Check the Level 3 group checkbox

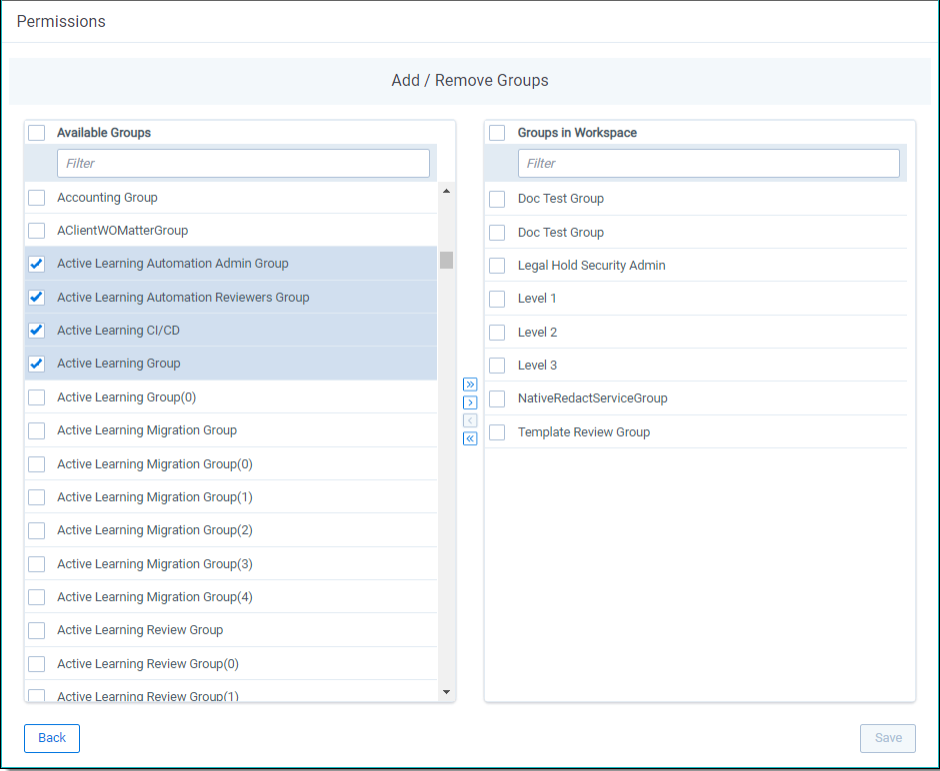pos(497,365)
